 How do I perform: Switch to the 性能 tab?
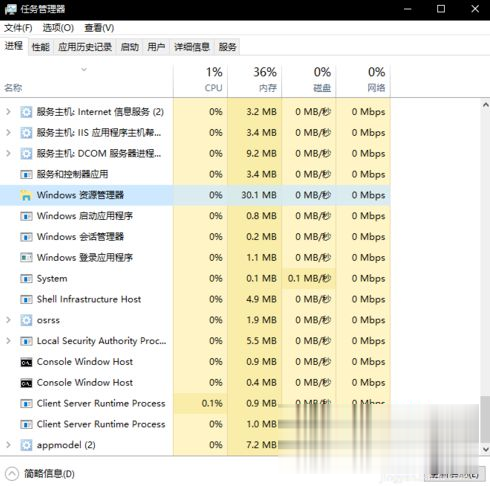tap(41, 47)
